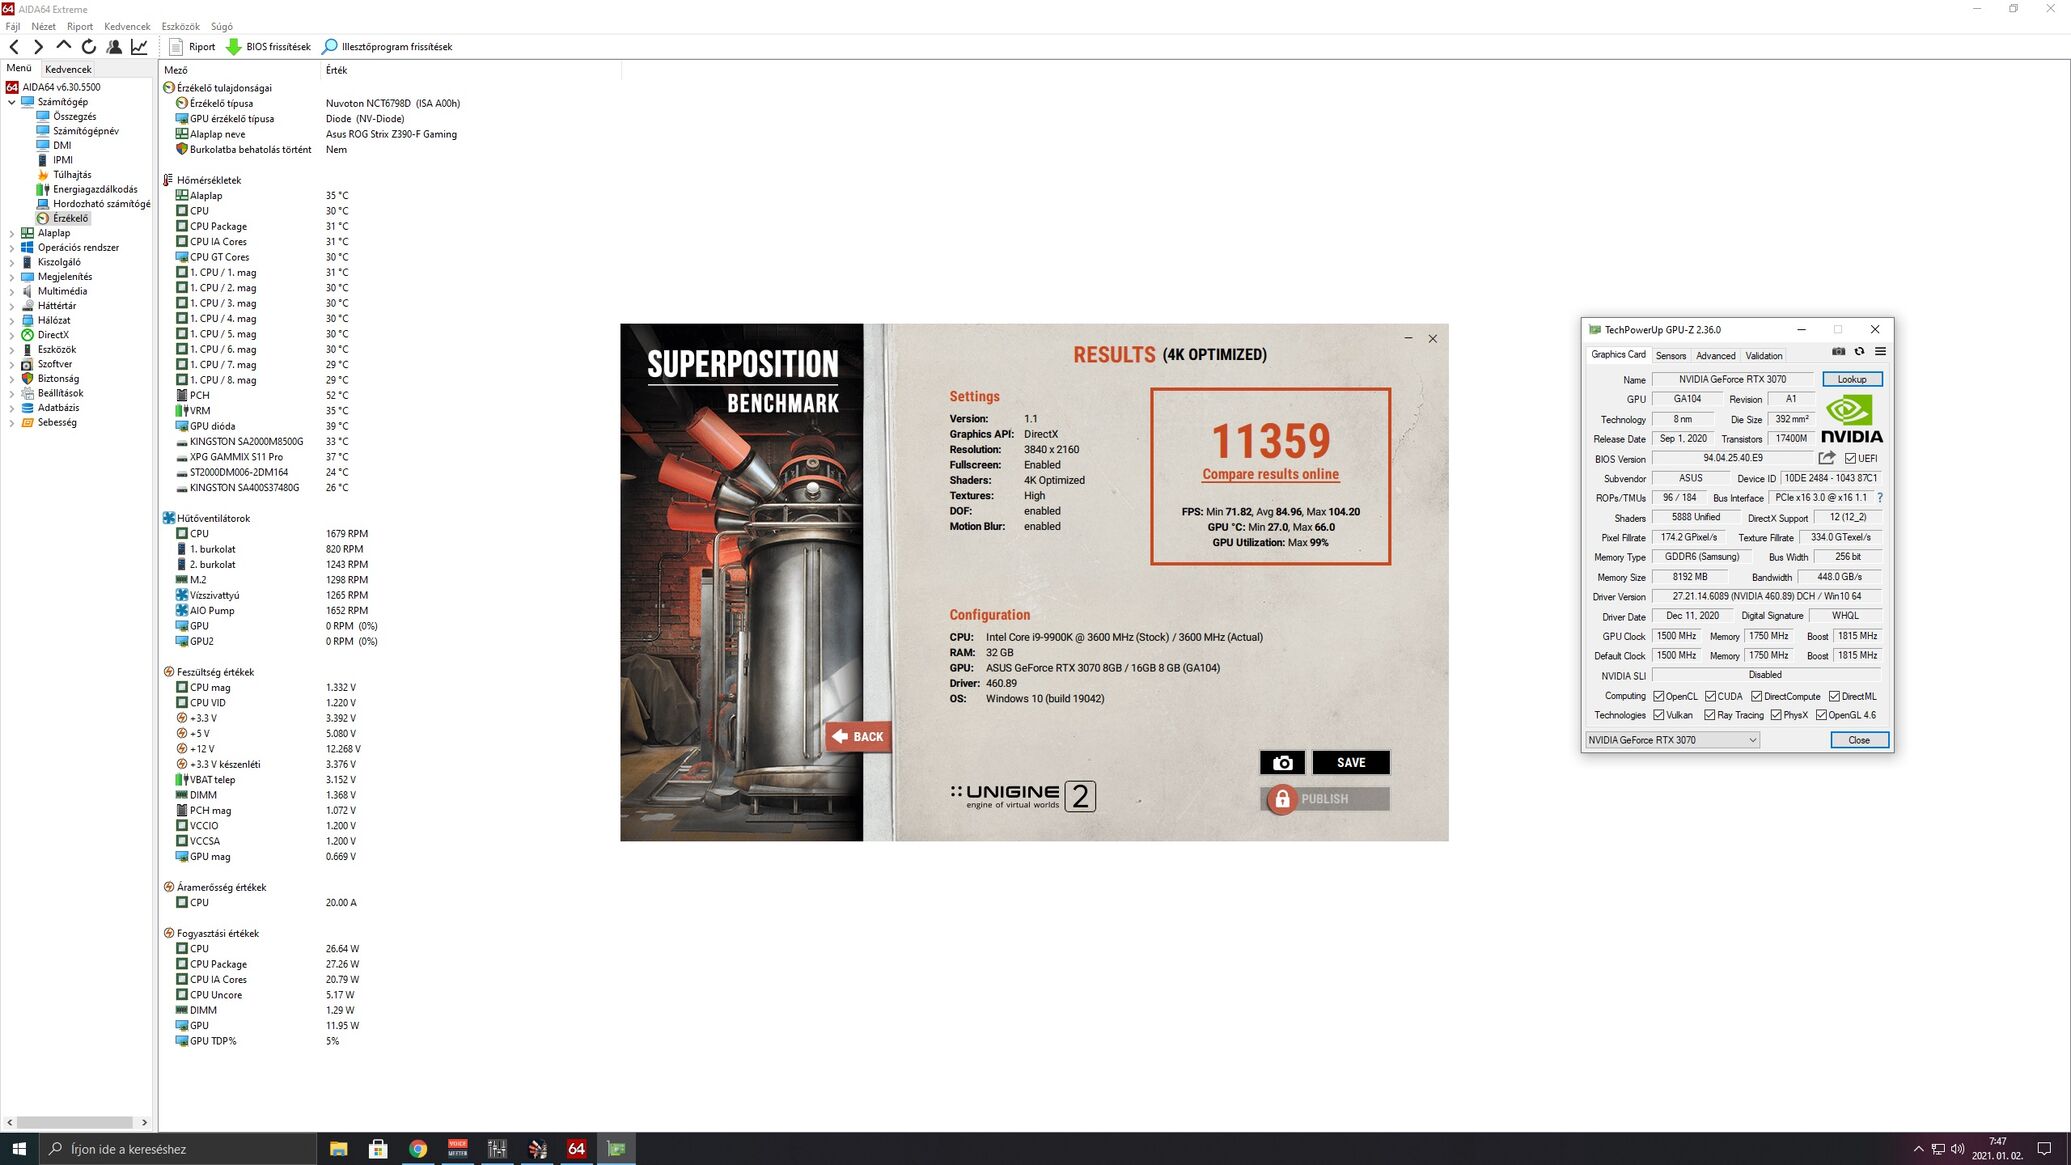Click the AIDA64 refresh toolbar icon
Viewport: 2071px width, 1165px height.
click(x=89, y=47)
